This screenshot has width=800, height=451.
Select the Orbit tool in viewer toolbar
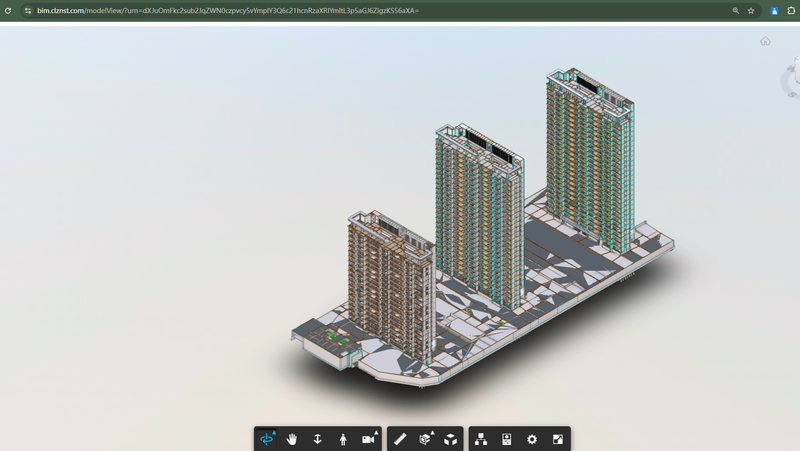click(x=267, y=439)
